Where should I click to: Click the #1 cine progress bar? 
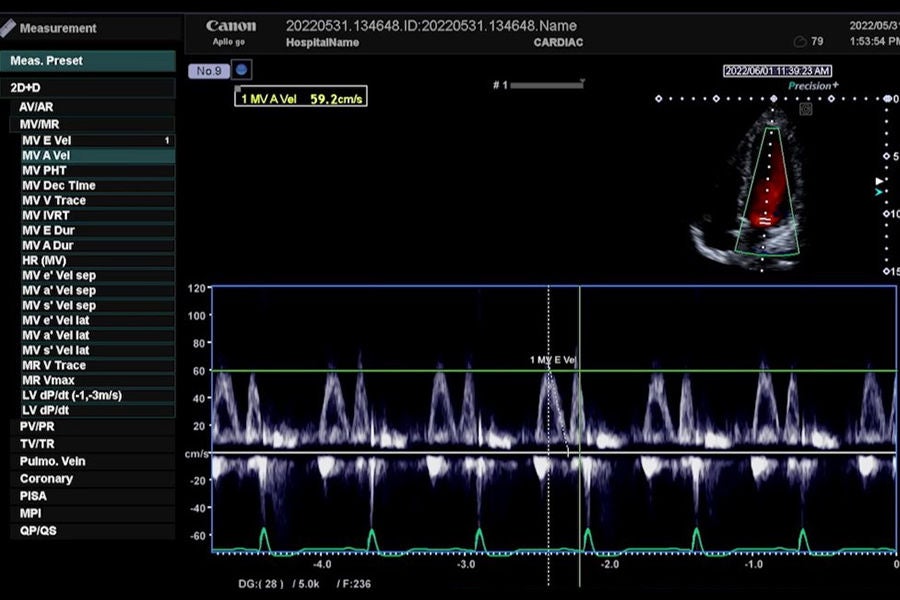(x=546, y=85)
